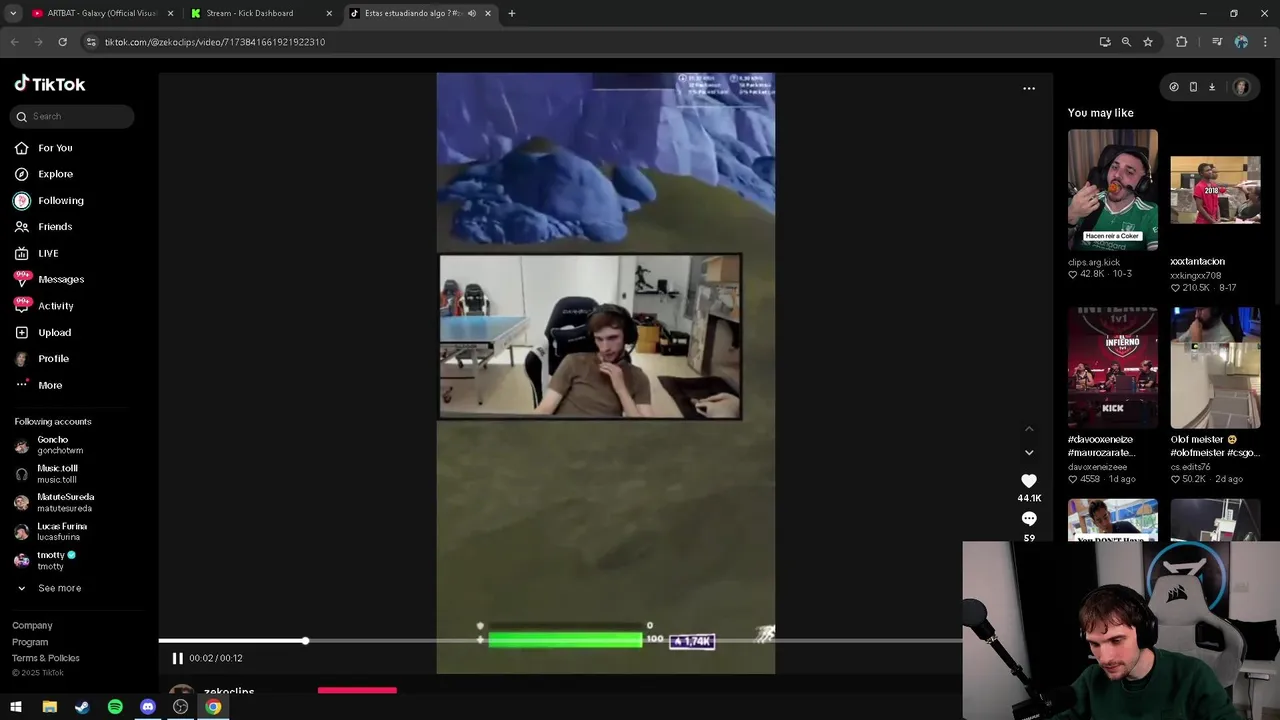The width and height of the screenshot is (1280, 720).
Task: Open the get-app phone icon
Action: coord(1193,87)
